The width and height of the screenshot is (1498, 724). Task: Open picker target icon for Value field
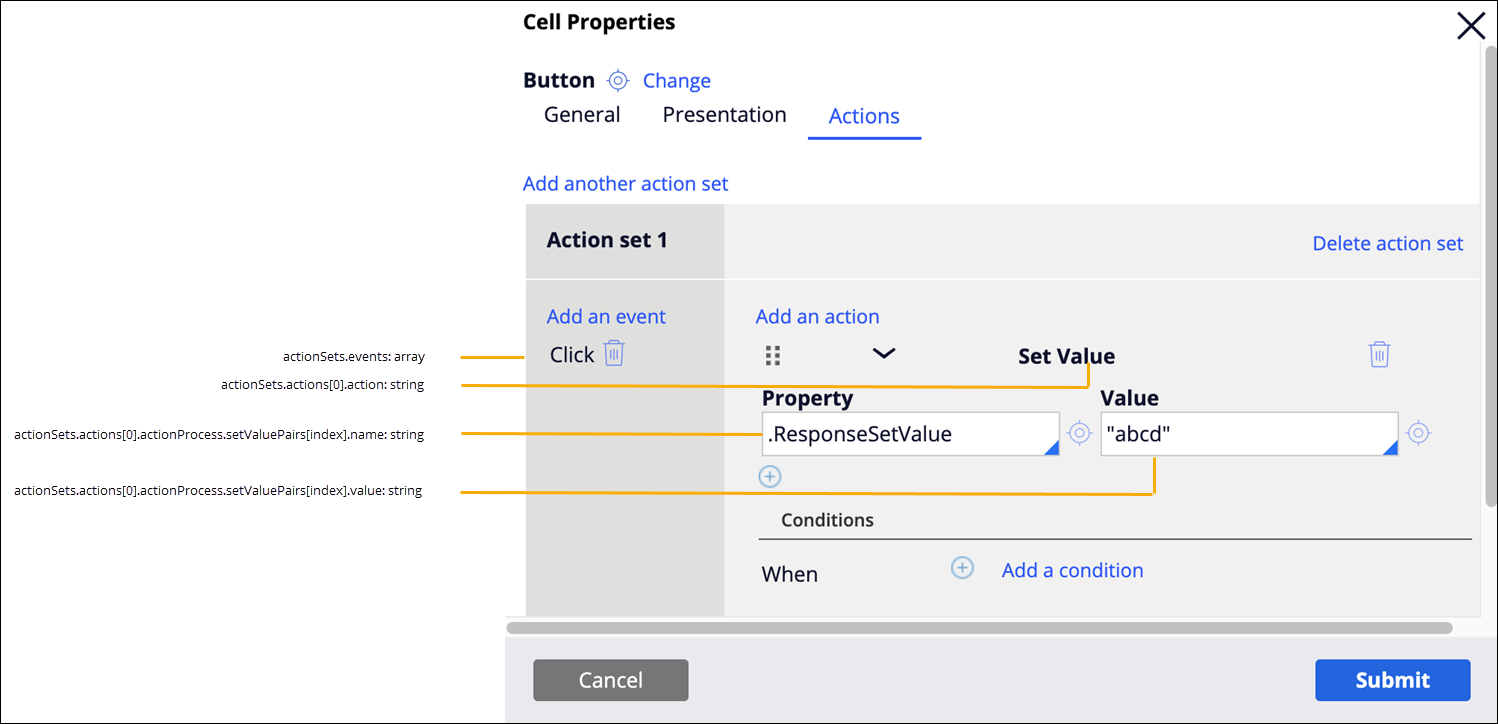point(1418,433)
